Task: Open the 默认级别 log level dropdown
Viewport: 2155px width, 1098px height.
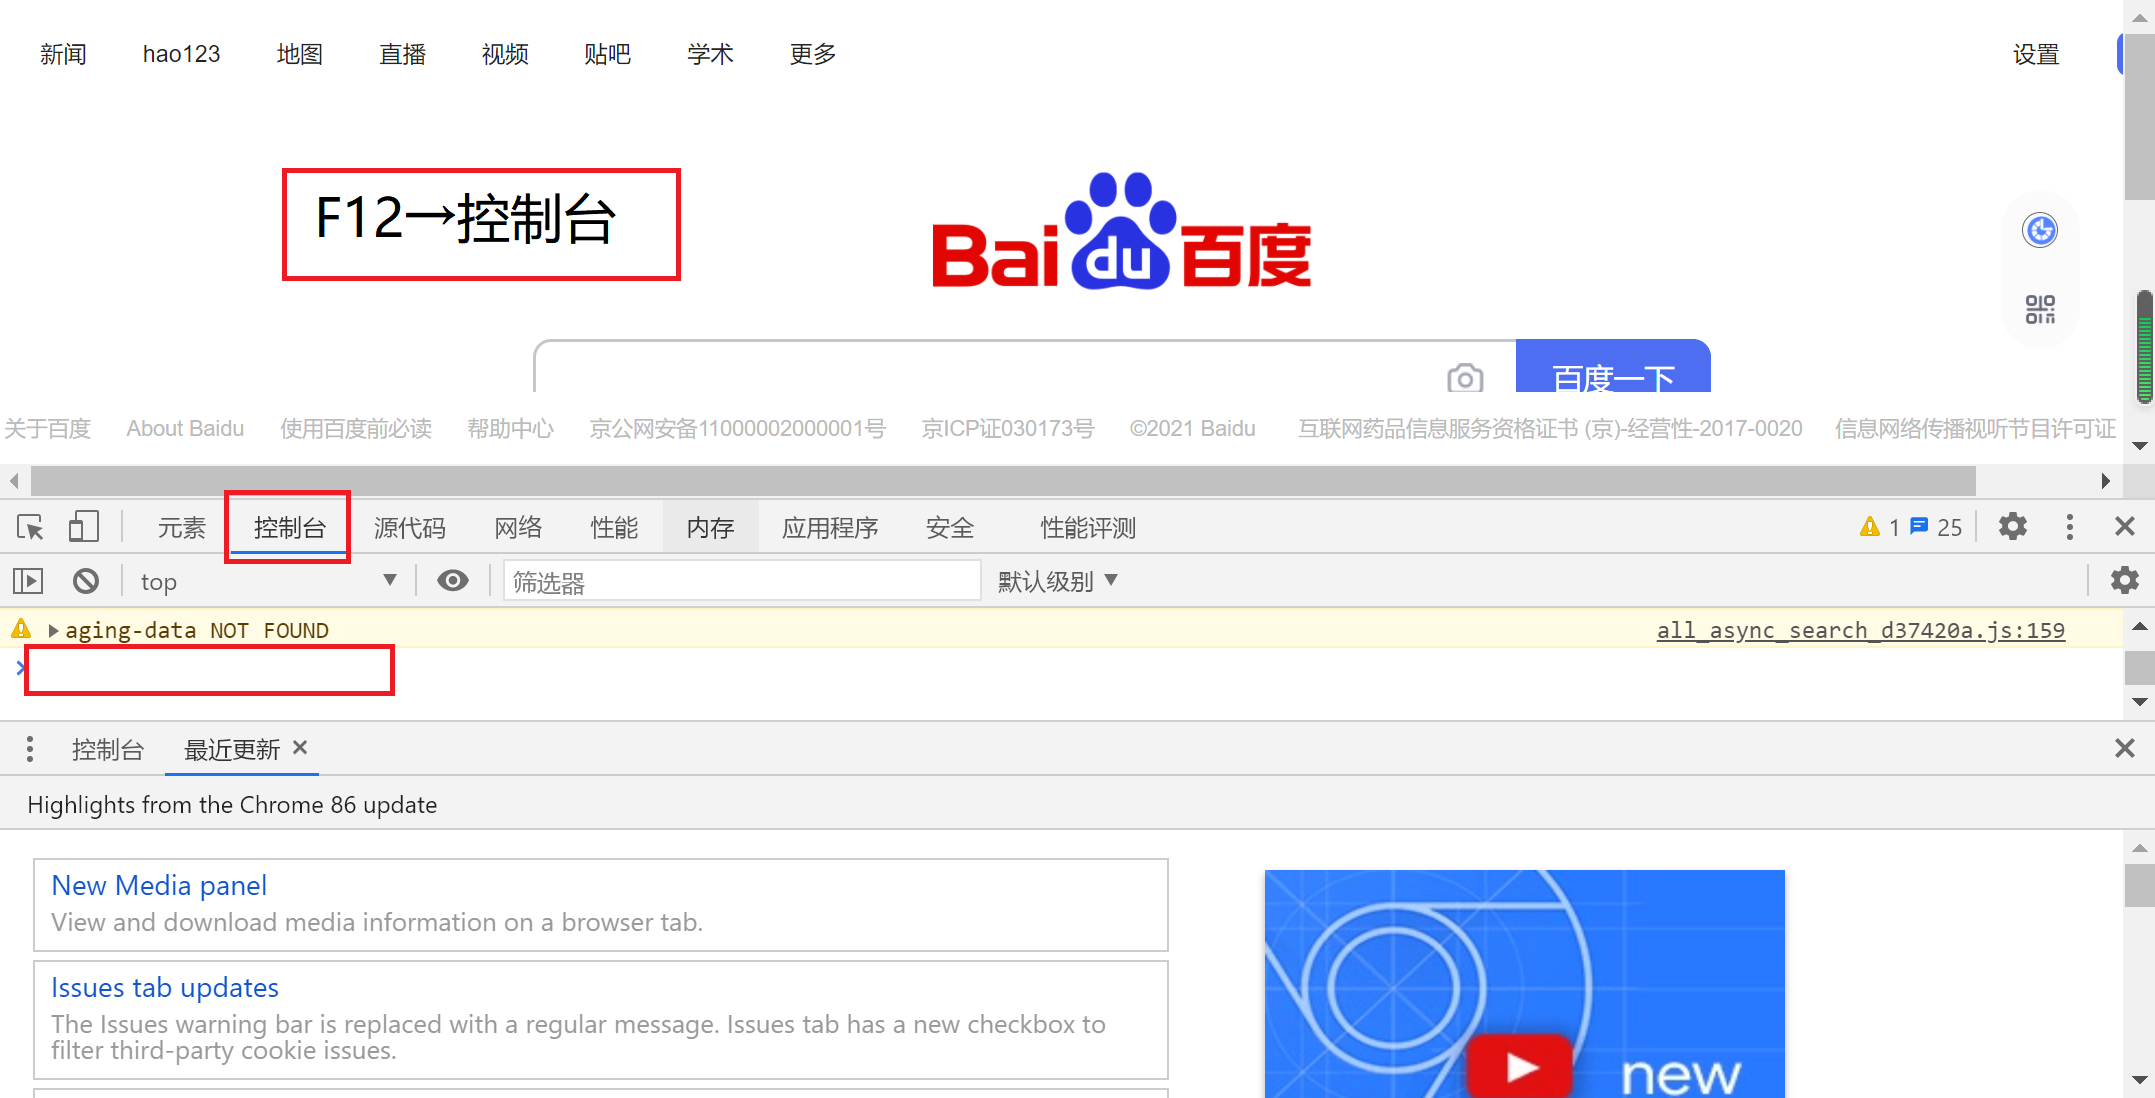Action: click(1058, 581)
